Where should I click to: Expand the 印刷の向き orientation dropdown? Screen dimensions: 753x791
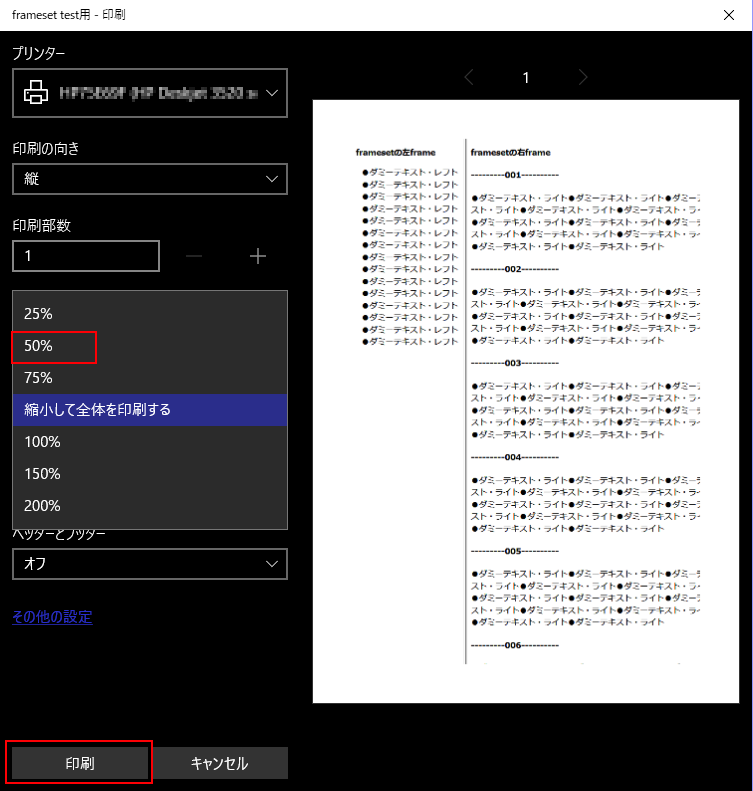(150, 179)
